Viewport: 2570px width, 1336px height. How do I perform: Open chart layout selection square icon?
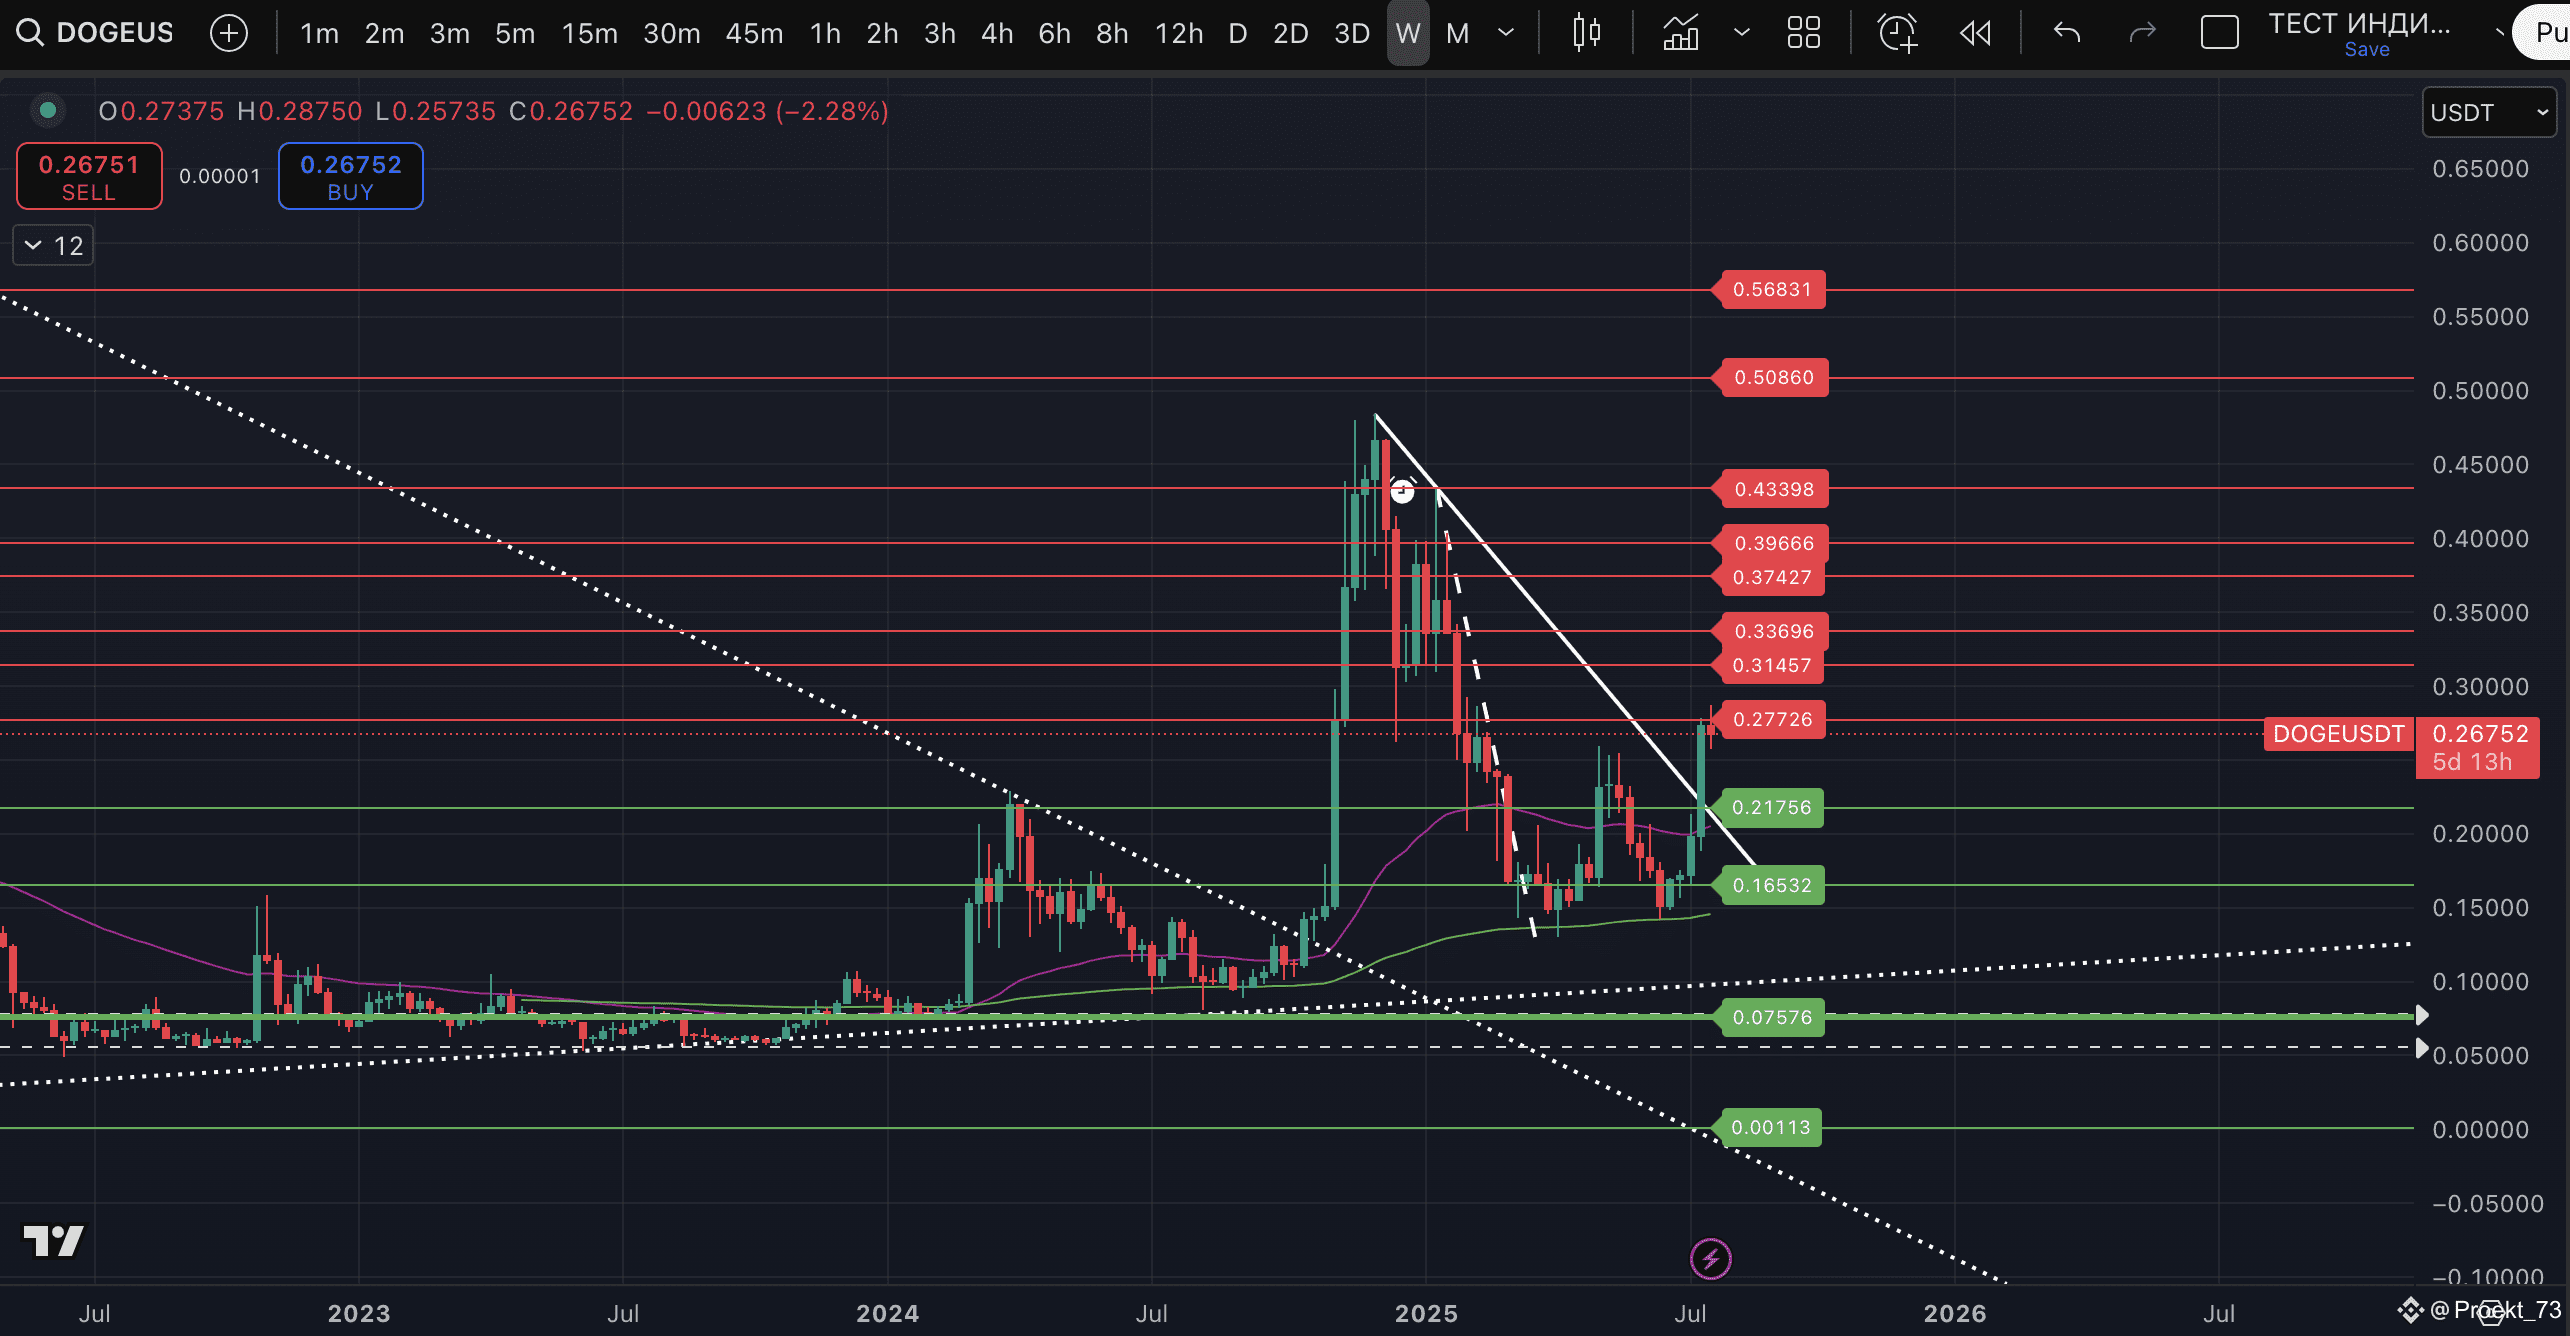point(2220,33)
